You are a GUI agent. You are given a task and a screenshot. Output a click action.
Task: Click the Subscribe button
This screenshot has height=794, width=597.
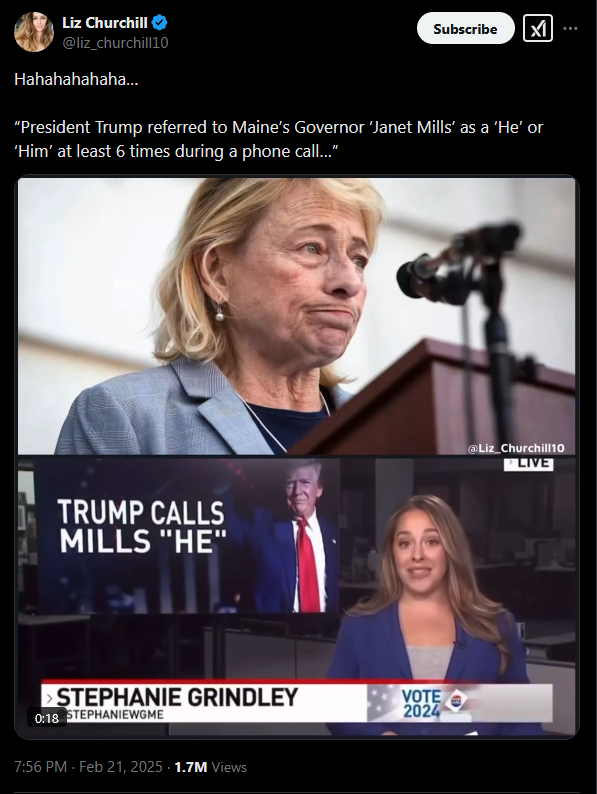click(465, 29)
